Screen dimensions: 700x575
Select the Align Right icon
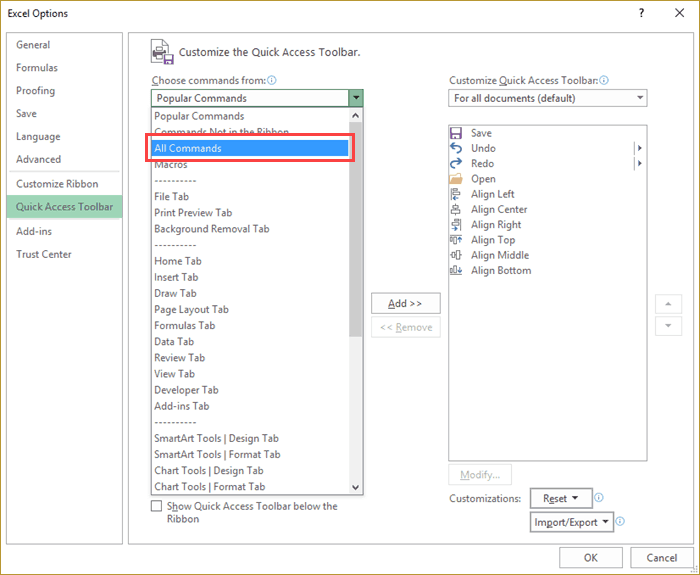click(455, 225)
